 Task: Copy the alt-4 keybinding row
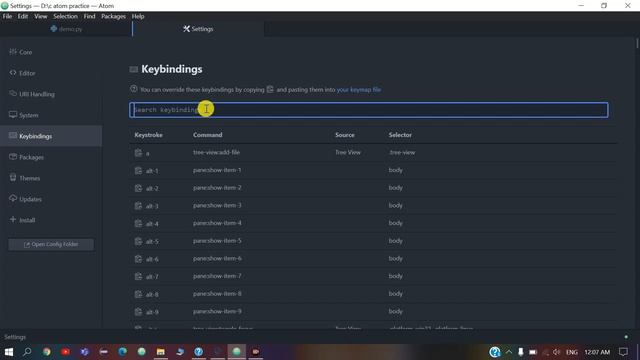click(138, 223)
